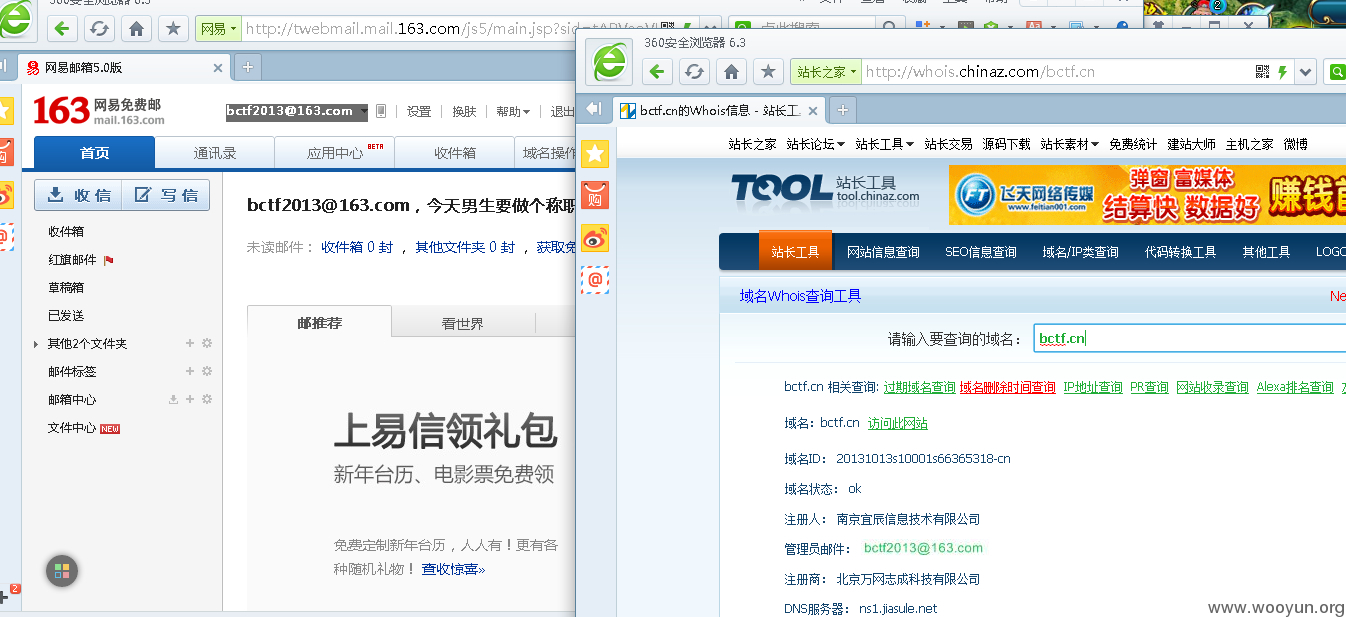Open new tab in whois browser window

[842, 110]
